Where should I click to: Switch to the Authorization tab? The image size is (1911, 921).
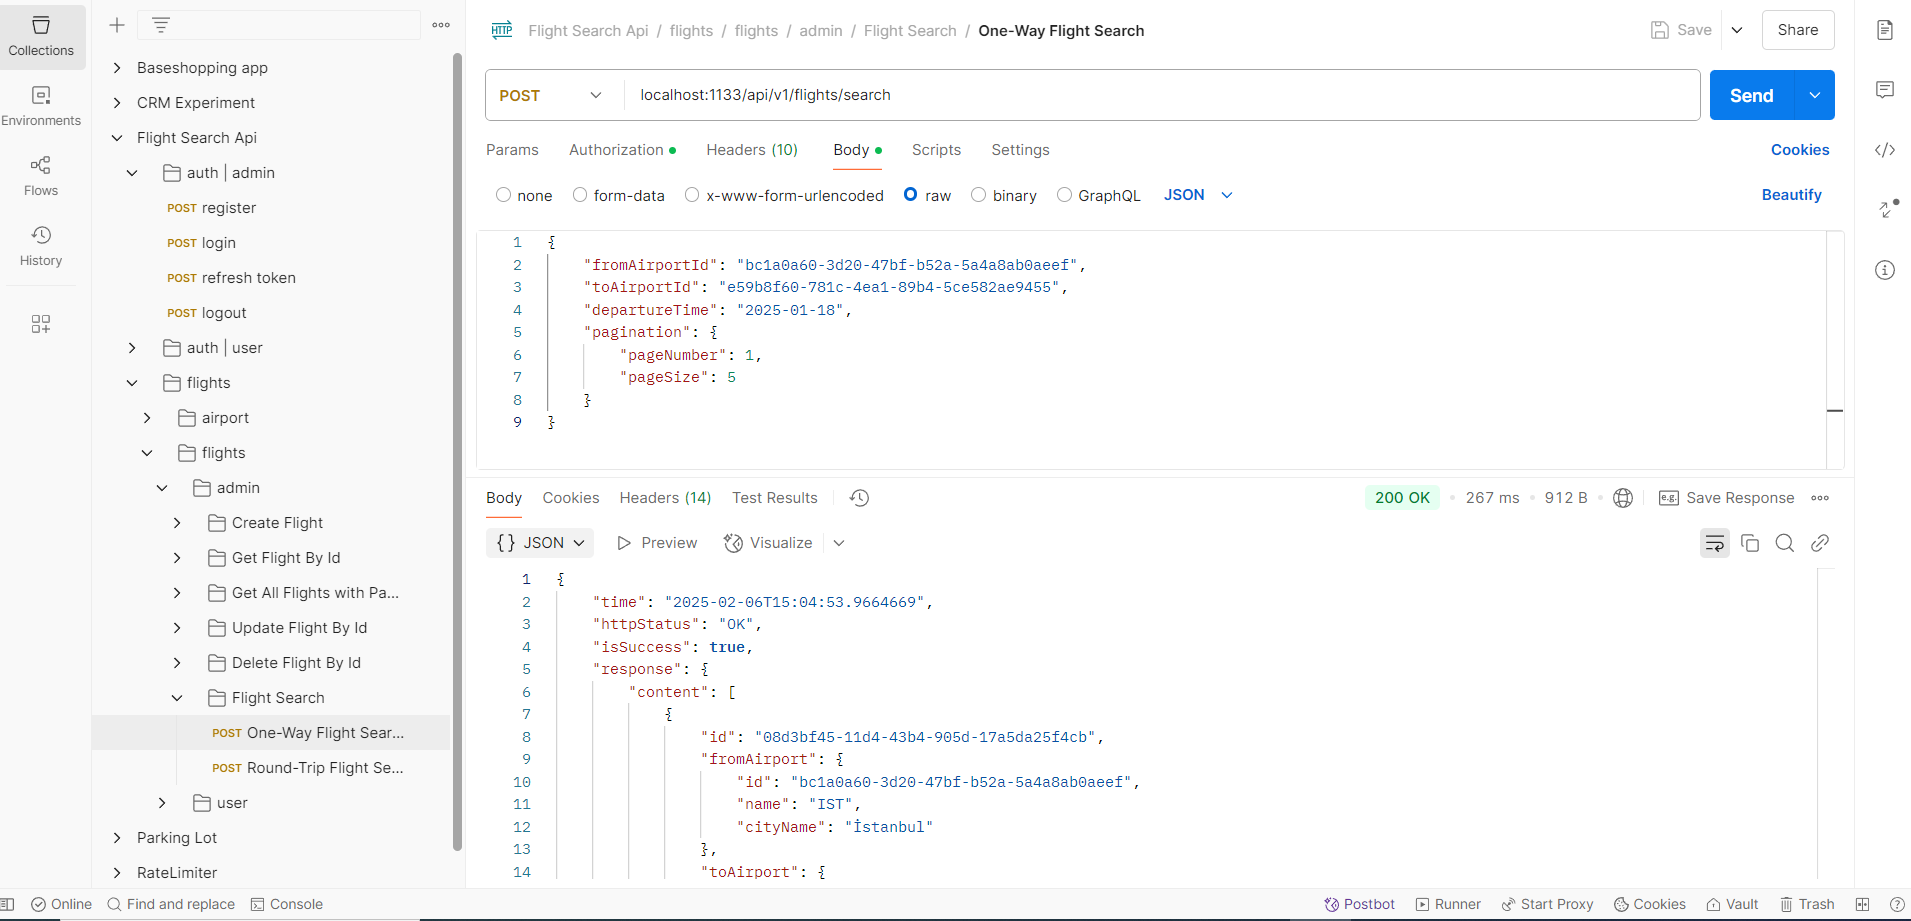tap(622, 150)
